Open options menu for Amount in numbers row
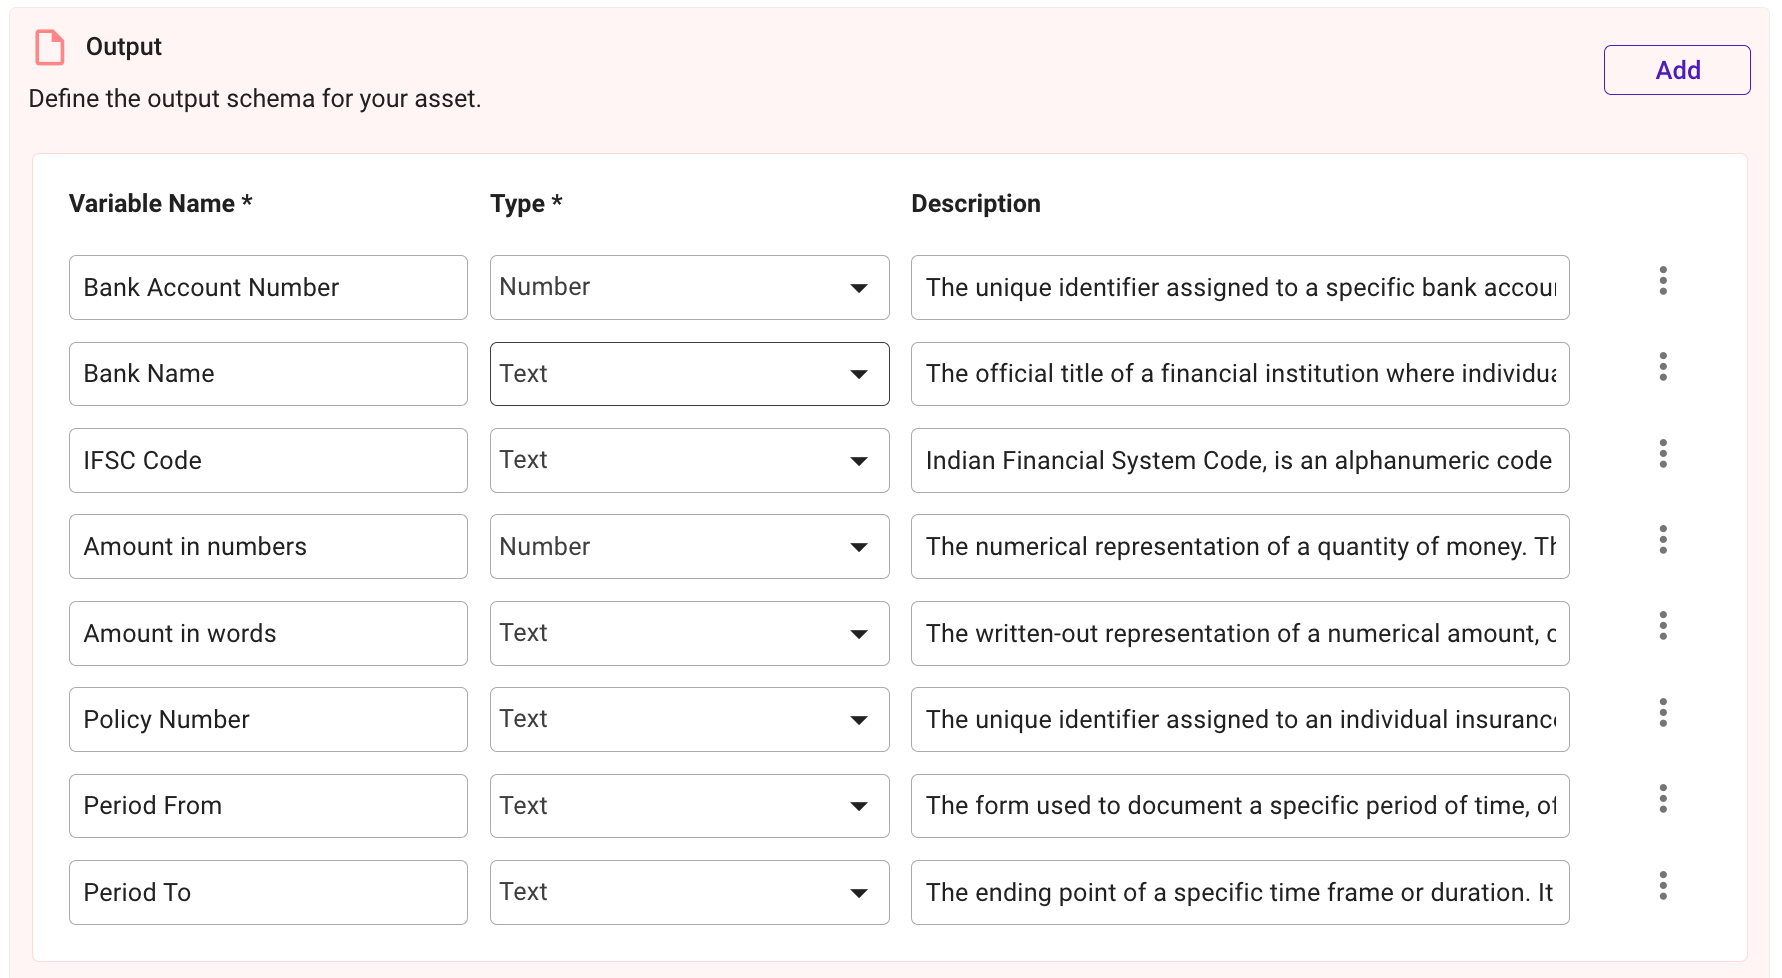1782x978 pixels. click(1663, 540)
